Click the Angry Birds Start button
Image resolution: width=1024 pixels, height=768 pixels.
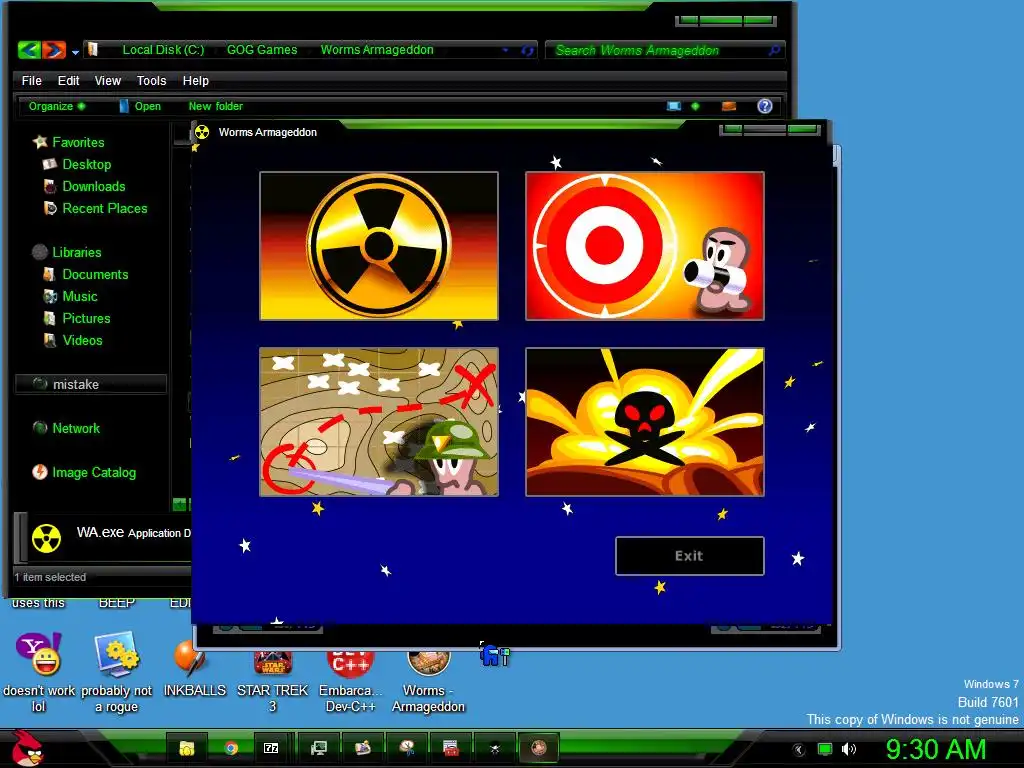pyautogui.click(x=27, y=748)
